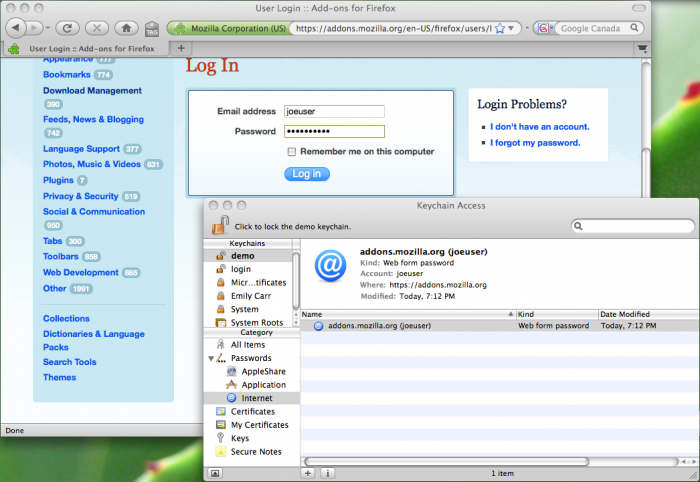The height and width of the screenshot is (482, 700).
Task: Click the Password field
Action: click(334, 131)
